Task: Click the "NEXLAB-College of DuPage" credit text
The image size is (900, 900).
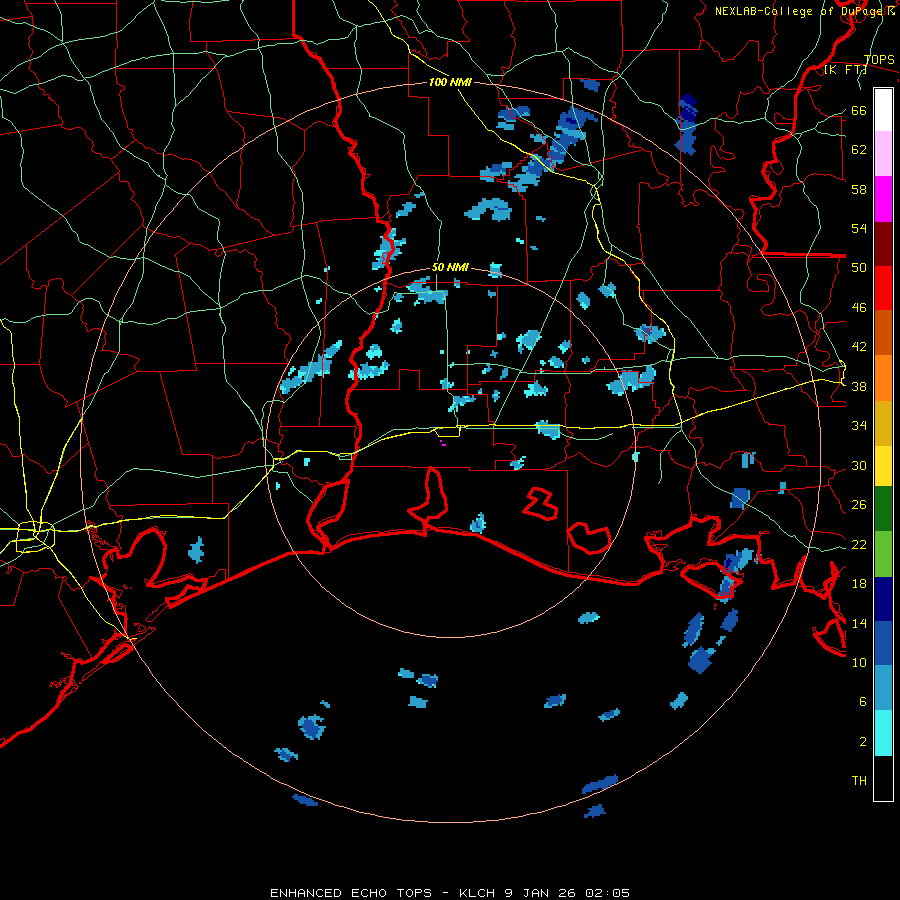Action: 800,11
